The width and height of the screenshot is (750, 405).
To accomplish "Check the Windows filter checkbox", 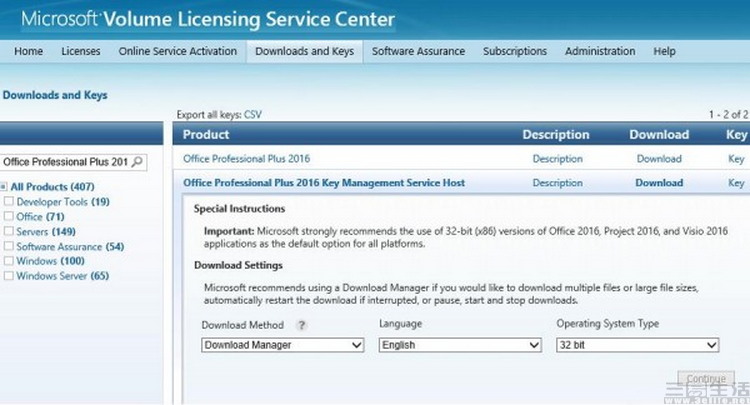I will pos(9,261).
